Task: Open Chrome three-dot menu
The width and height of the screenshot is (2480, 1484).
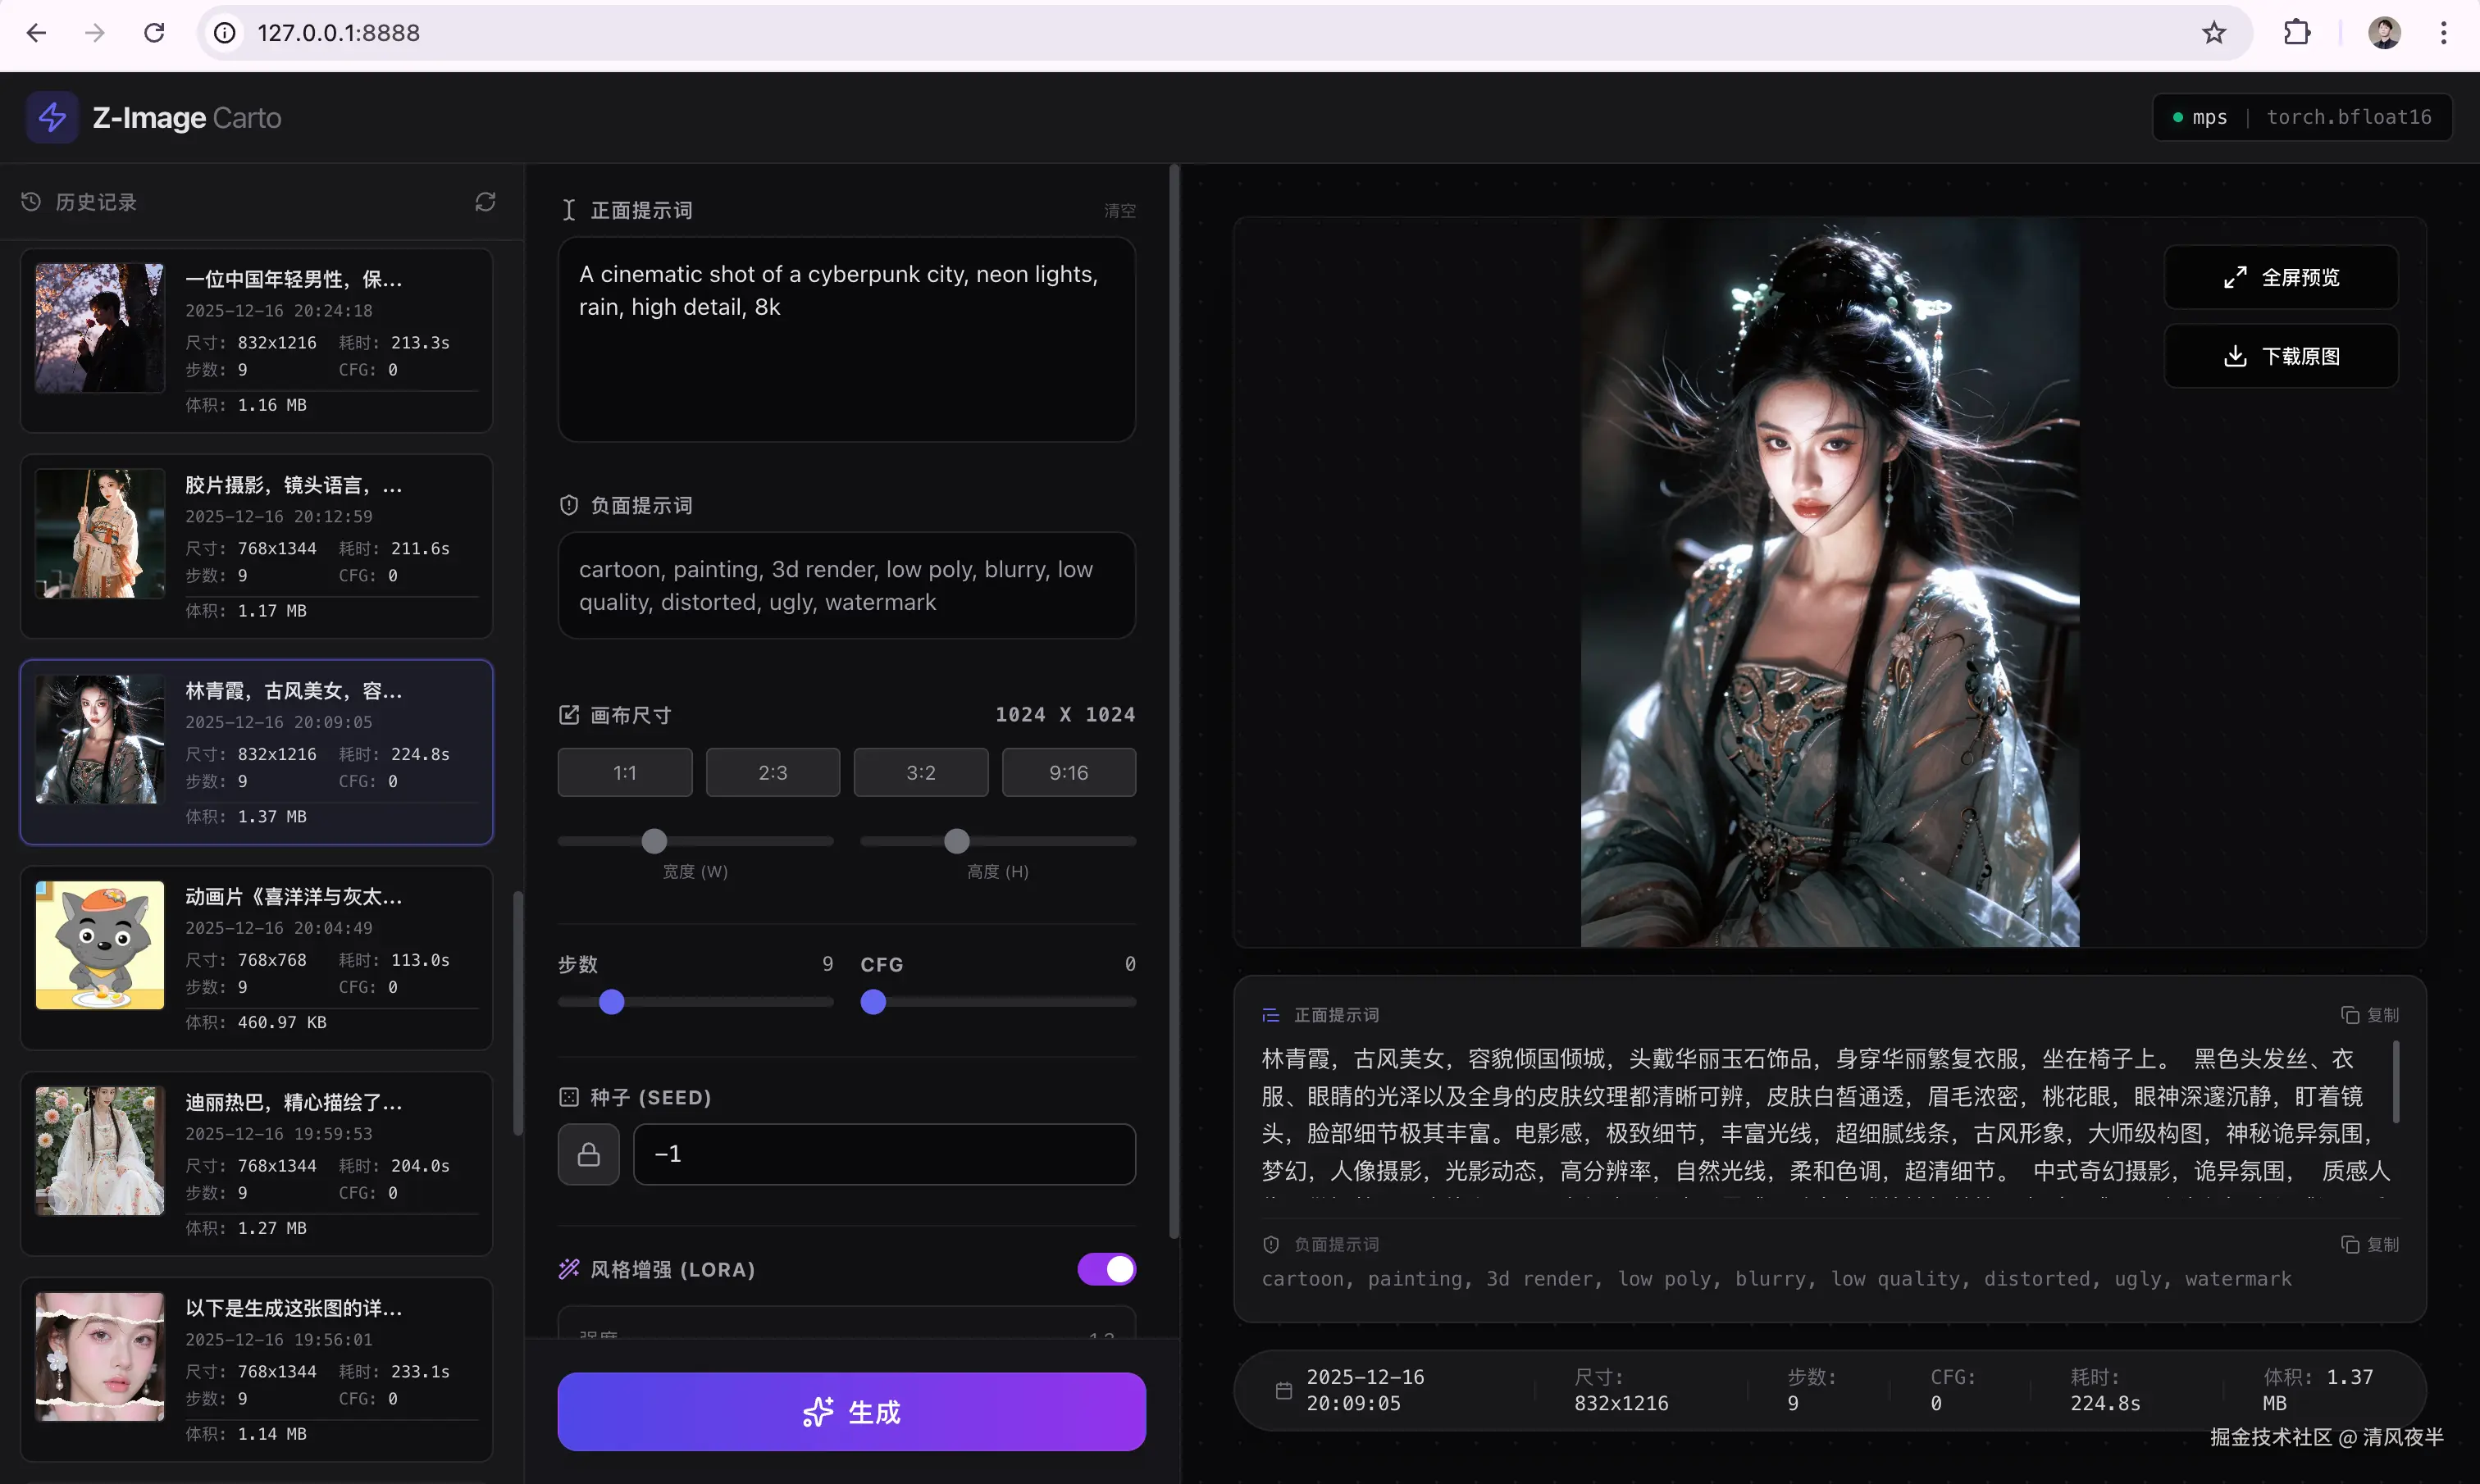Action: coord(2443,33)
